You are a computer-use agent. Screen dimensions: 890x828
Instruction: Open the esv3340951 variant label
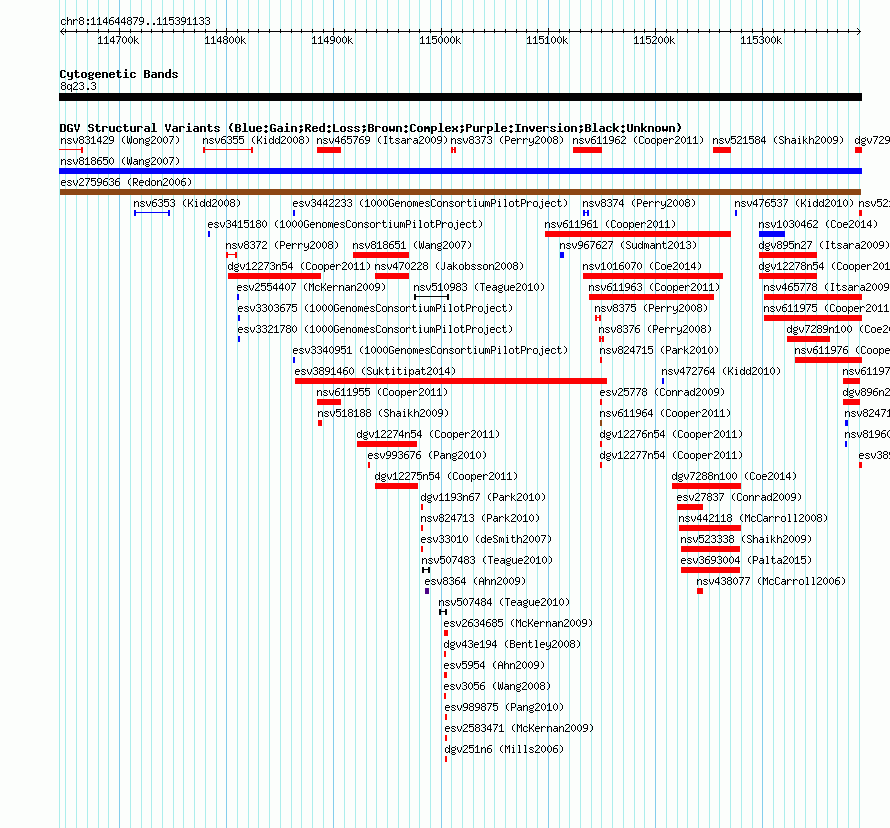click(430, 350)
